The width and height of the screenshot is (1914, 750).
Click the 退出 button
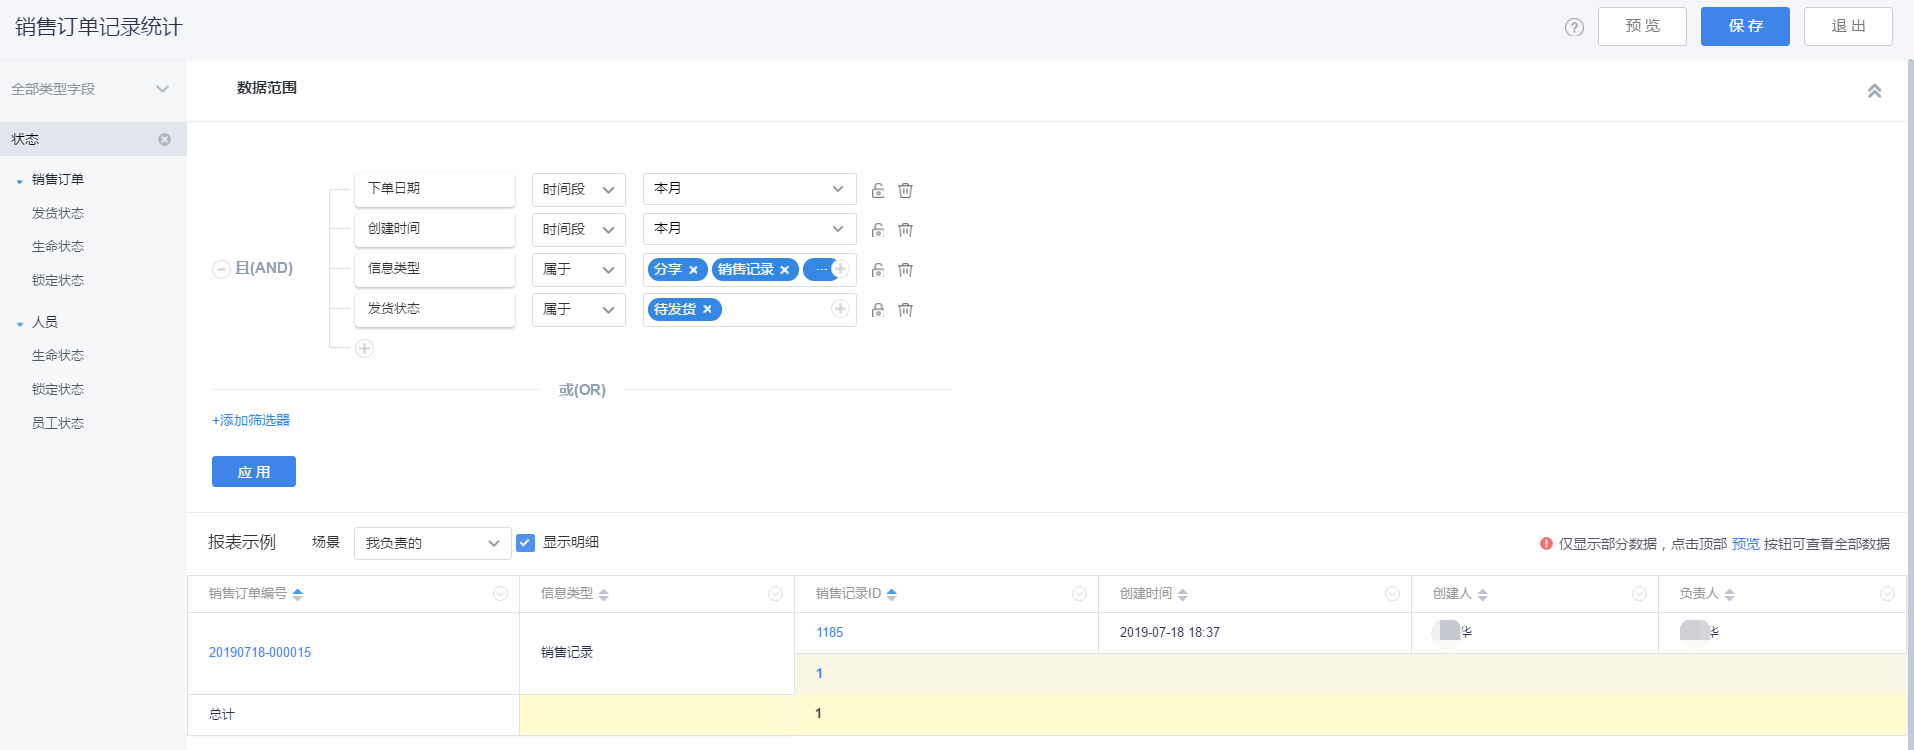1848,26
